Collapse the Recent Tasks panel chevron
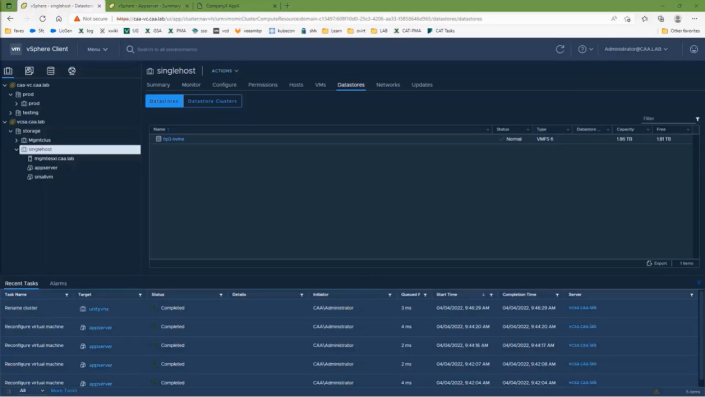 [699, 283]
